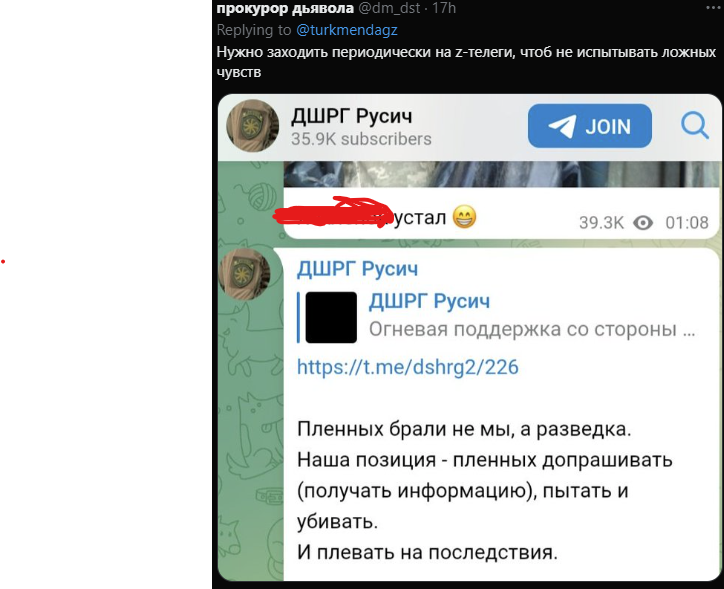The height and width of the screenshot is (589, 724).
Task: Join the ДШРГ Русич channel
Action: [590, 126]
